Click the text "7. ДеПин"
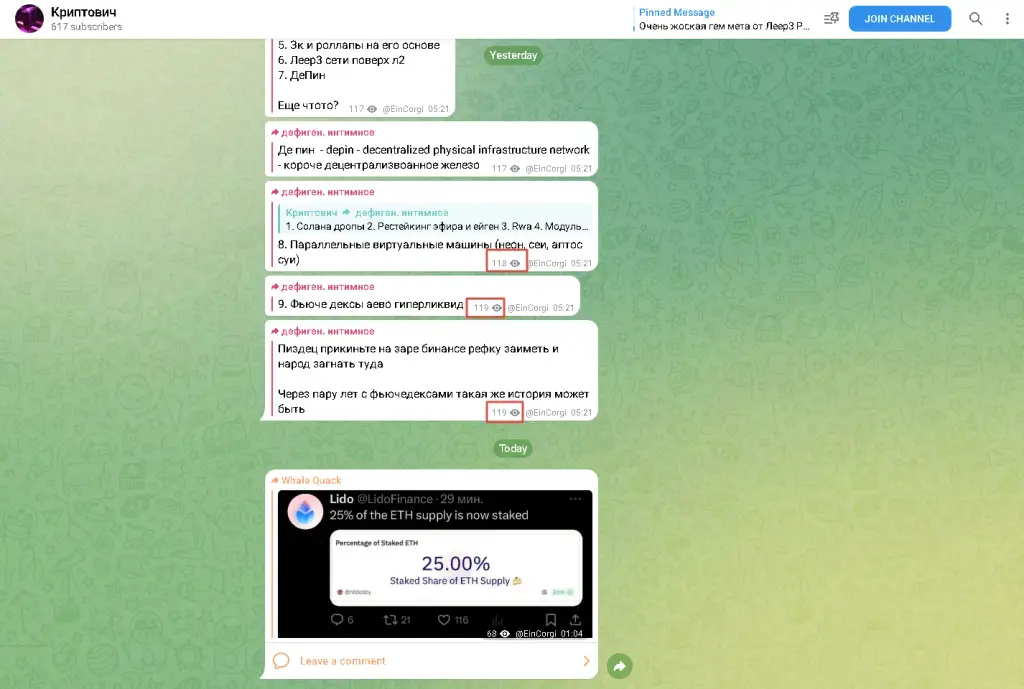The height and width of the screenshot is (689, 1024). (301, 75)
